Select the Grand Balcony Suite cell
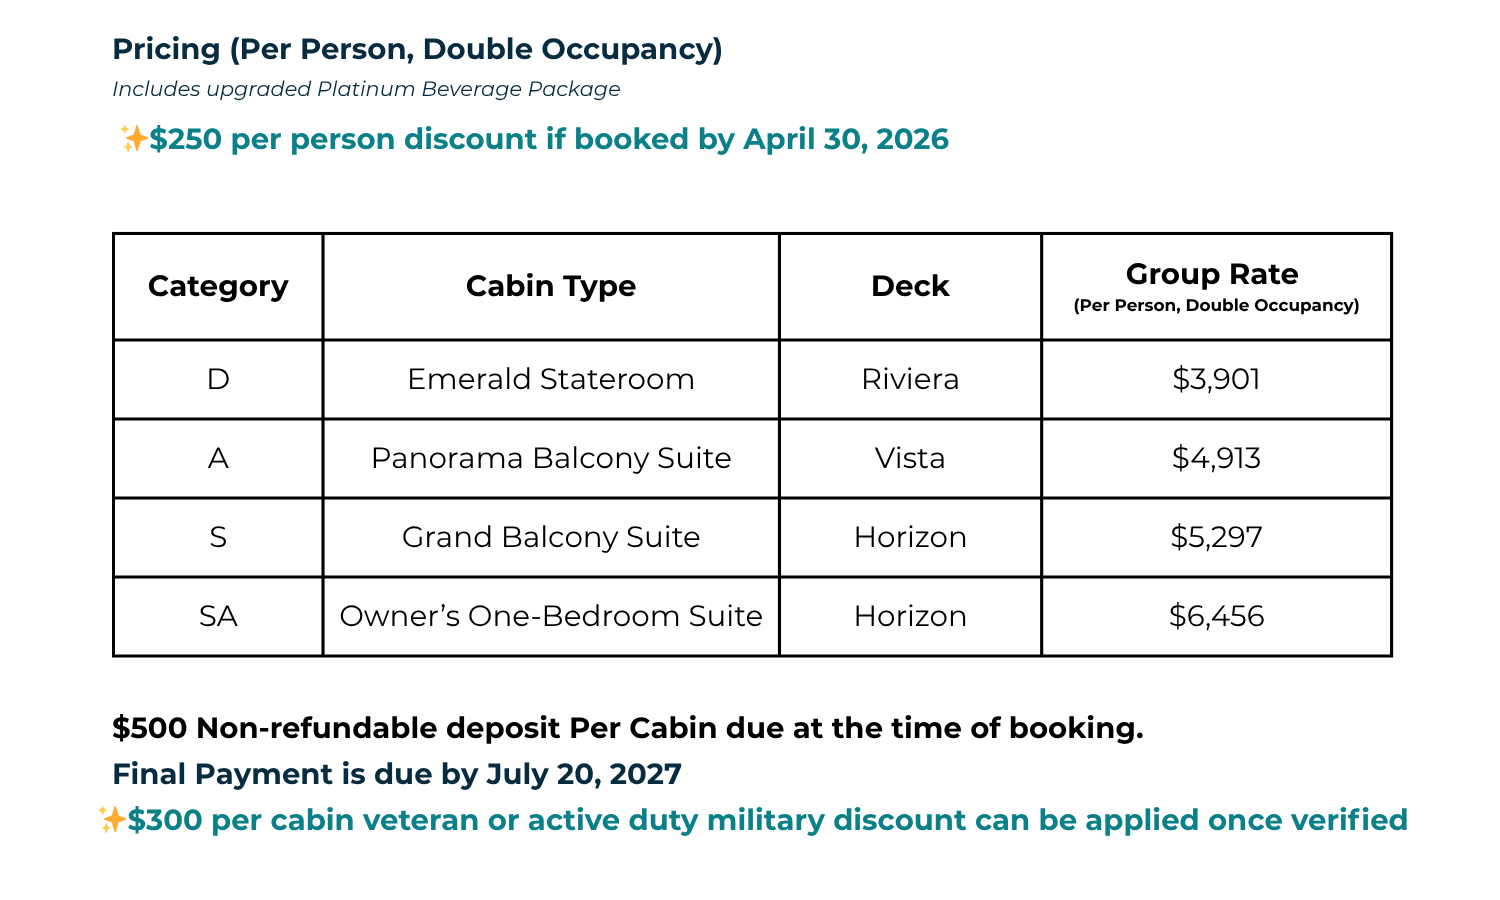Screen dimensions: 1500x900 [x=551, y=537]
